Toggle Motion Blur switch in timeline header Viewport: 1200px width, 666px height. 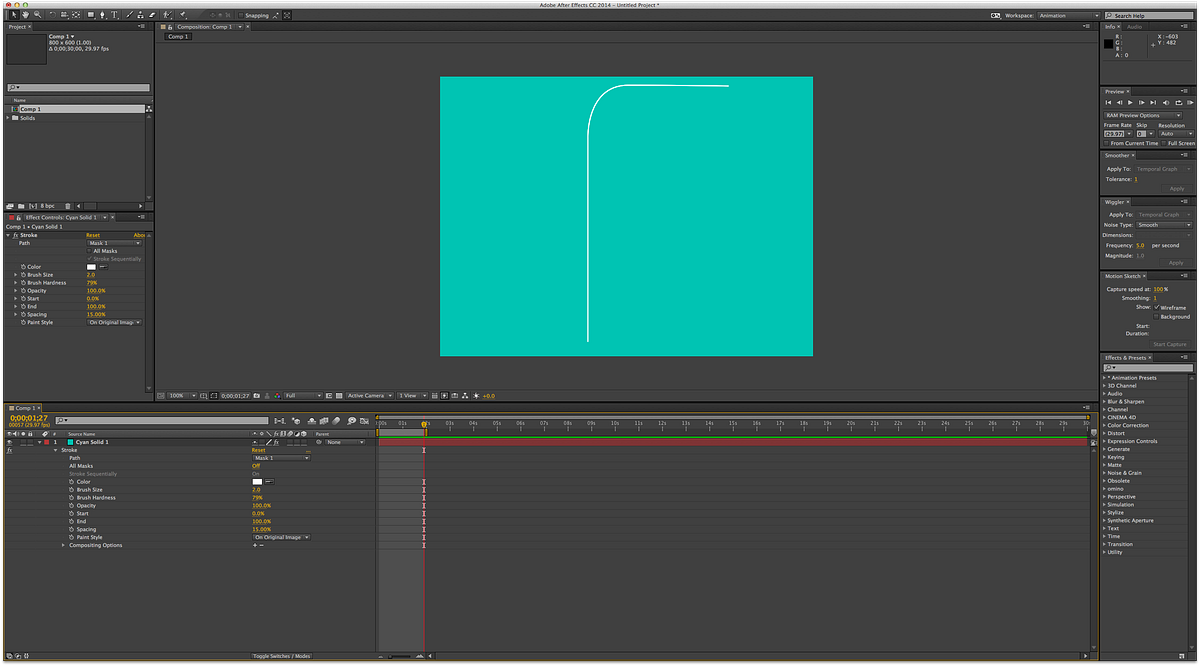337,421
